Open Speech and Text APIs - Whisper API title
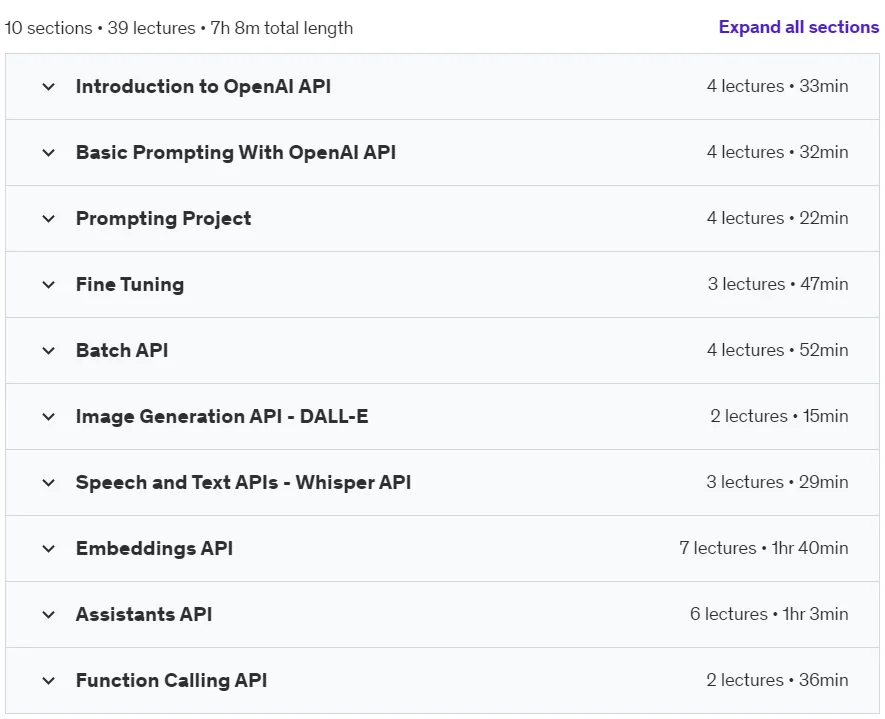Screen dimensions: 885x719 (243, 483)
